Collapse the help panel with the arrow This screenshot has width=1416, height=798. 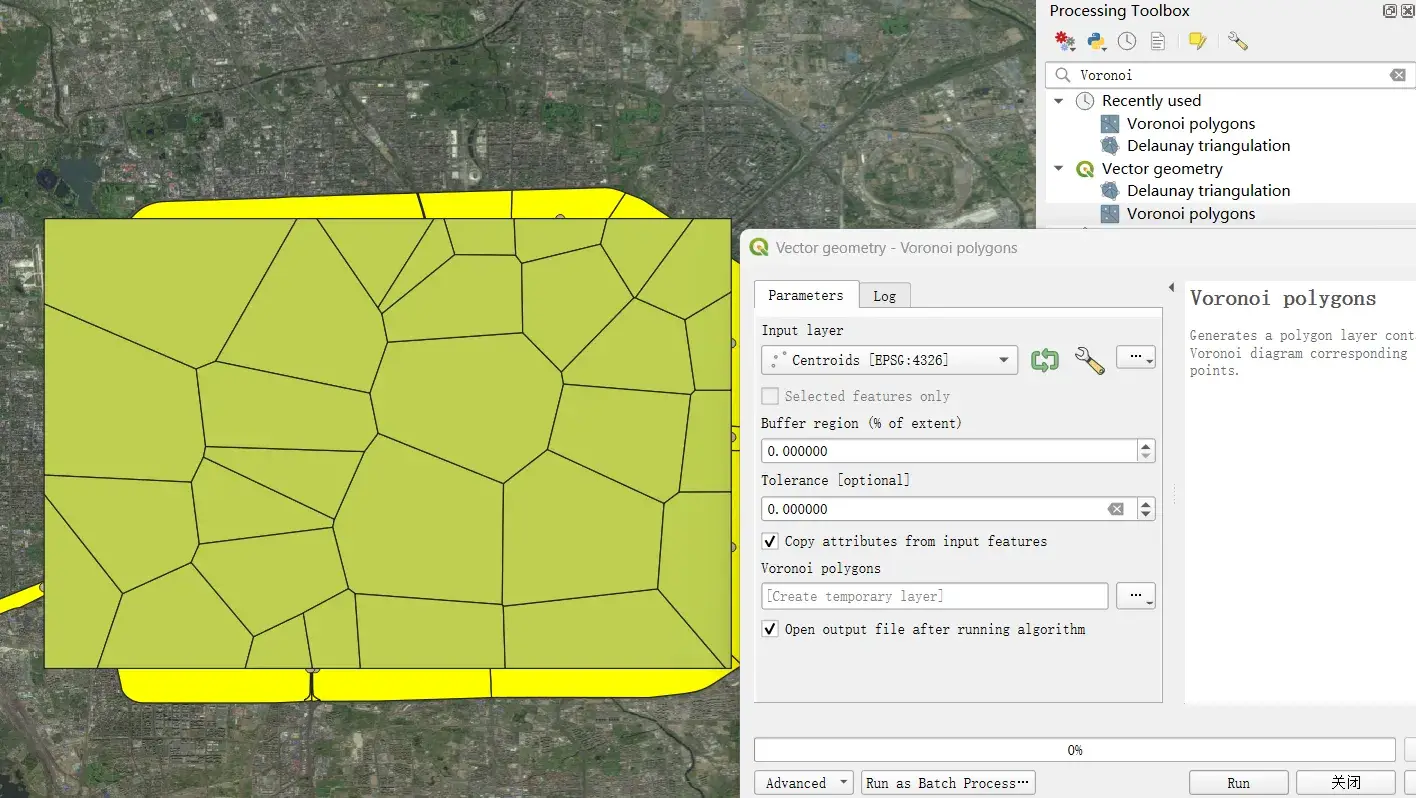coord(1171,288)
